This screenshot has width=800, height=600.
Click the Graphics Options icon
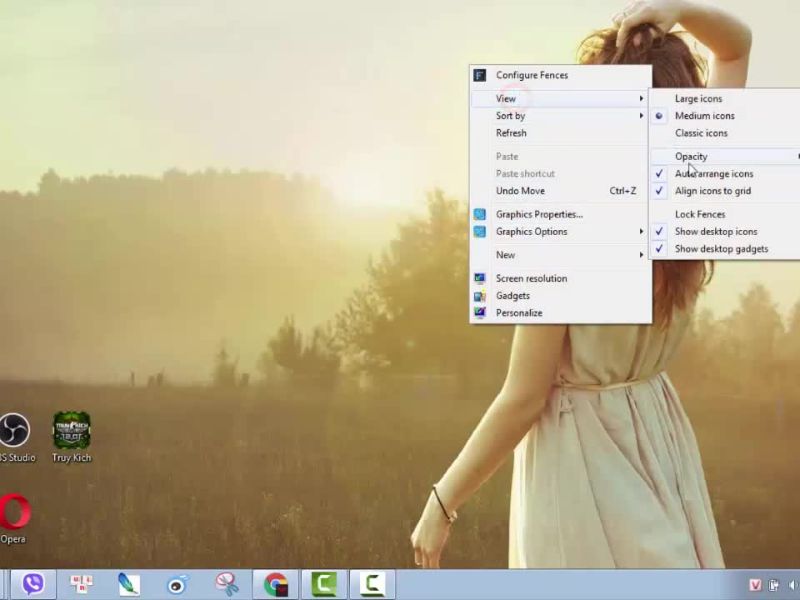(x=480, y=232)
